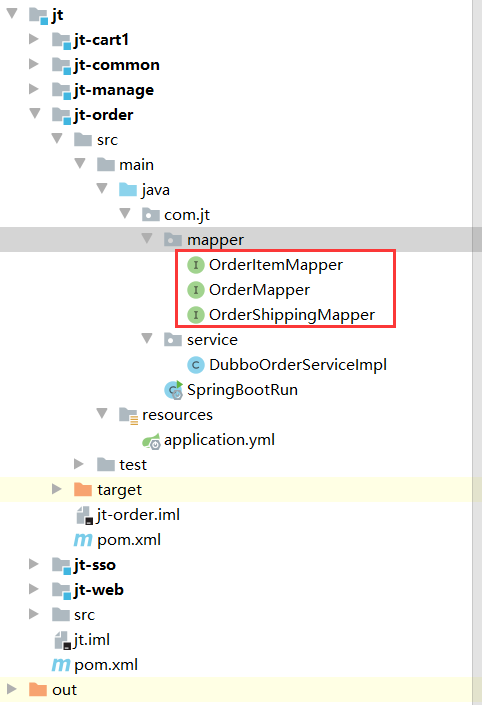This screenshot has width=482, height=705.
Task: Collapse the resources folder arrow
Action: pyautogui.click(x=103, y=413)
